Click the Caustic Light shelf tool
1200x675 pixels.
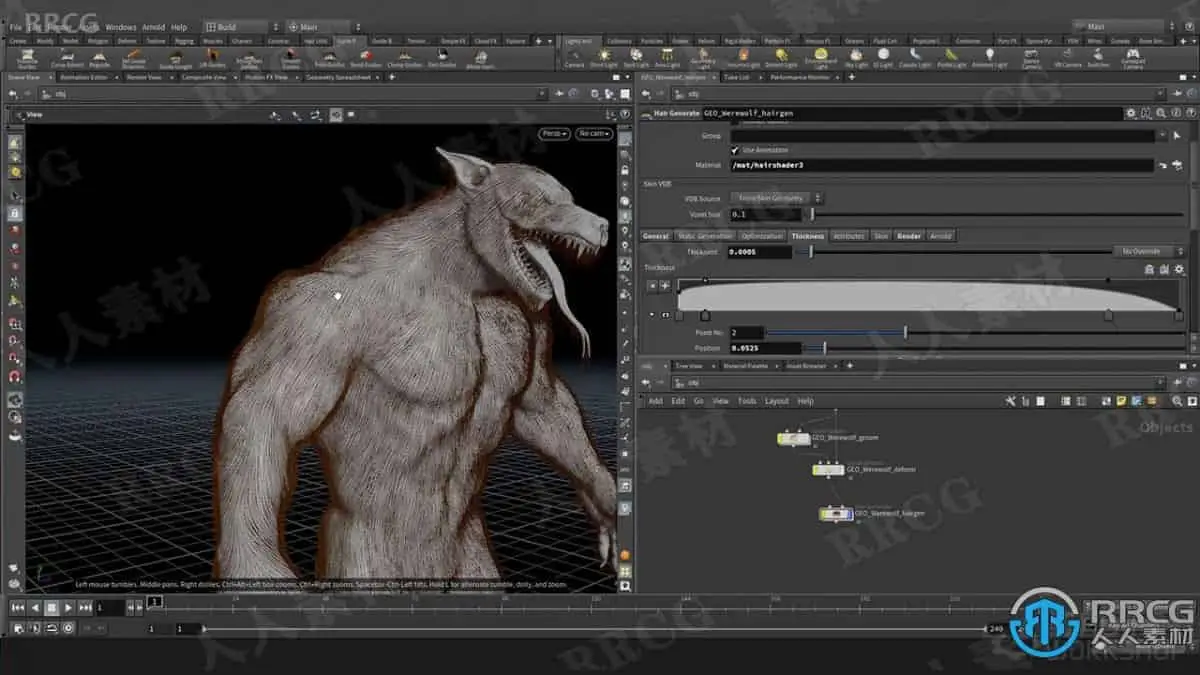tap(914, 55)
